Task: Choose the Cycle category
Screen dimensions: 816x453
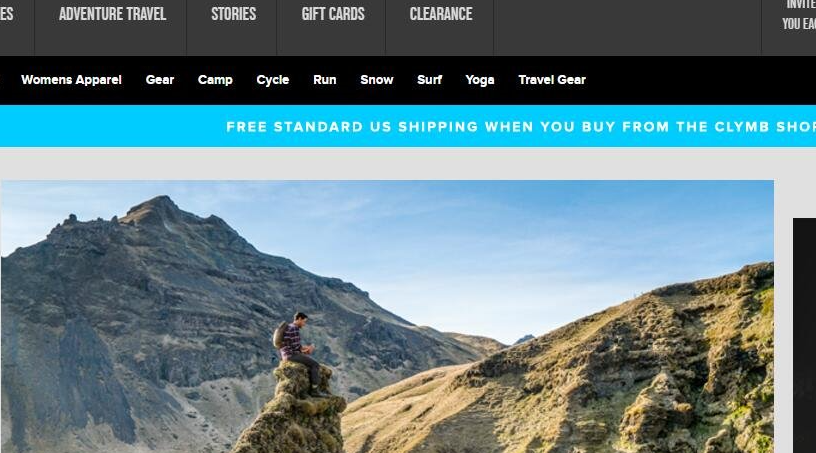Action: 273,80
